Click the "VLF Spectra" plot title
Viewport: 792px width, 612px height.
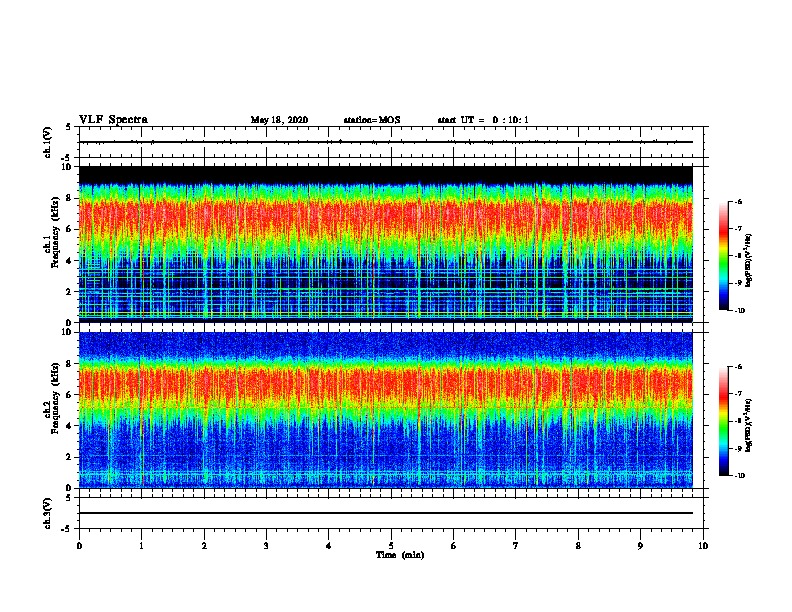(x=113, y=120)
